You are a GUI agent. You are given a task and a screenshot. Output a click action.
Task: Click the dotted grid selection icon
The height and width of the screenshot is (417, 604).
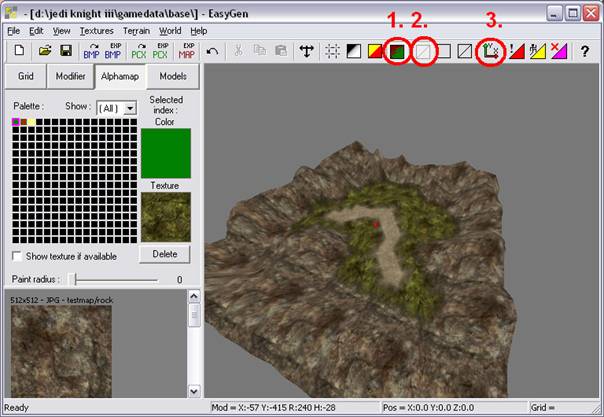pos(332,51)
